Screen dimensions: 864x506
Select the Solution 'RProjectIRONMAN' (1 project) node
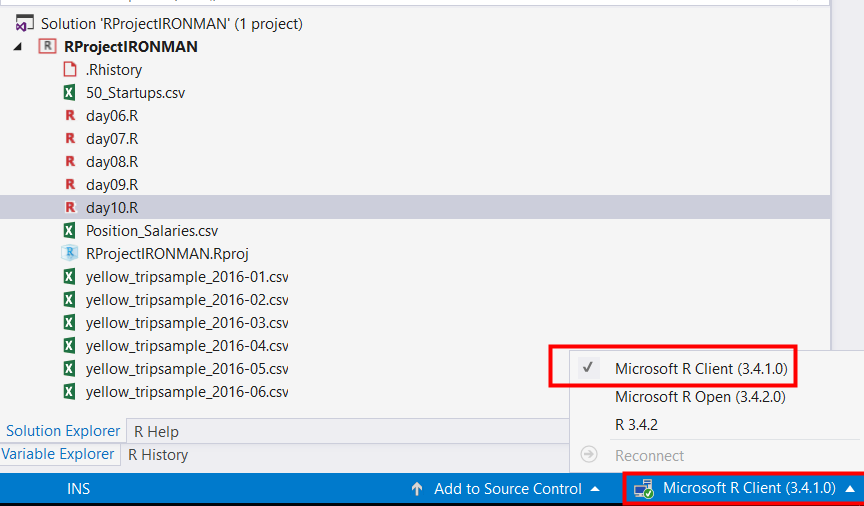pyautogui.click(x=172, y=24)
